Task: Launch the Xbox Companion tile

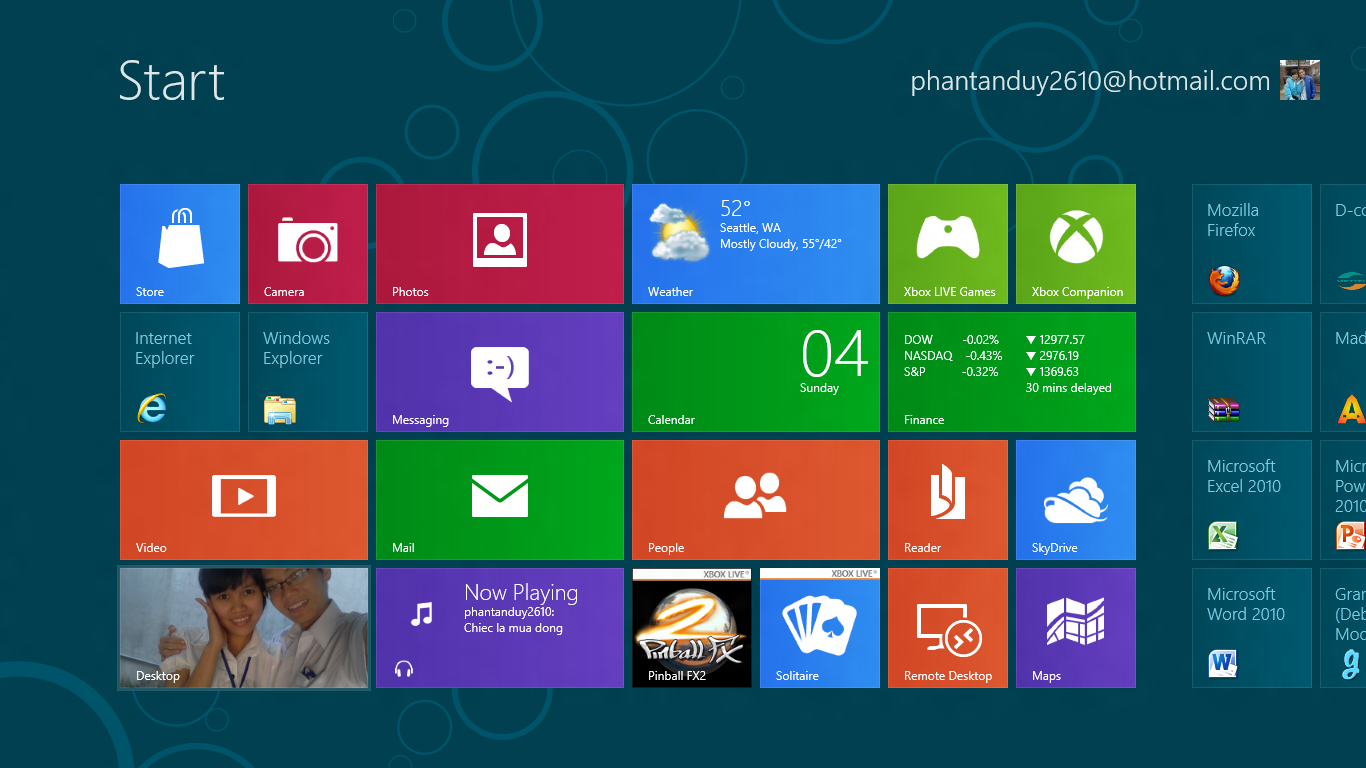Action: tap(1076, 244)
